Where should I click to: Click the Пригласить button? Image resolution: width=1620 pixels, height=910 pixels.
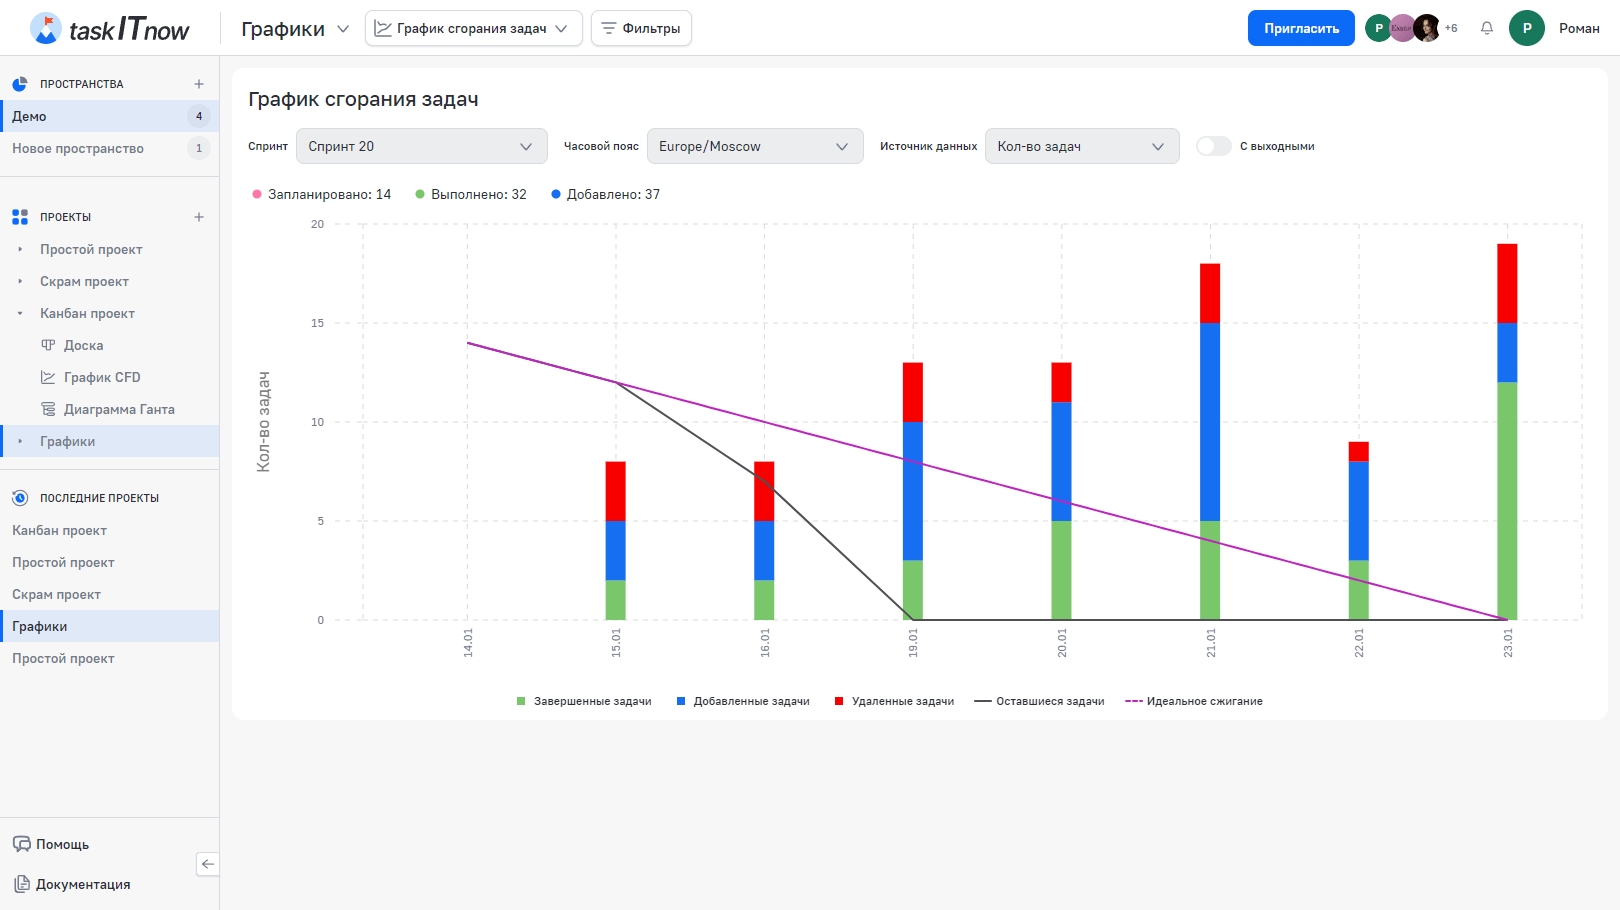1300,28
